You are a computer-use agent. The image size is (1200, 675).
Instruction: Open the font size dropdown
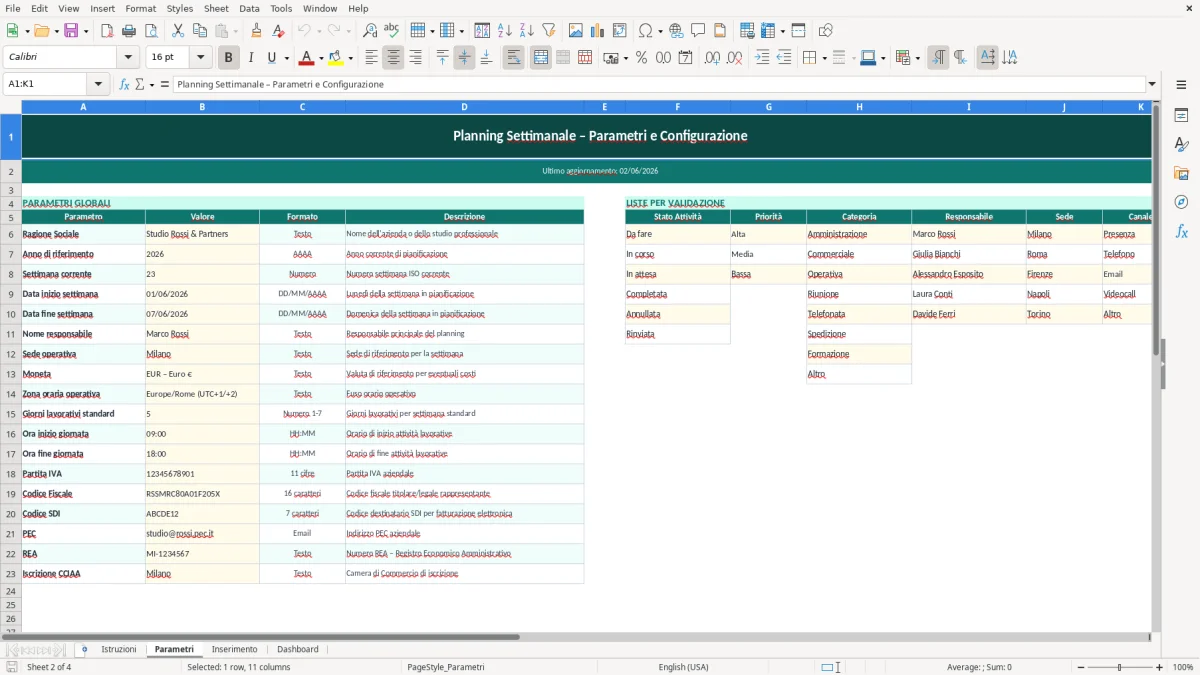(201, 58)
